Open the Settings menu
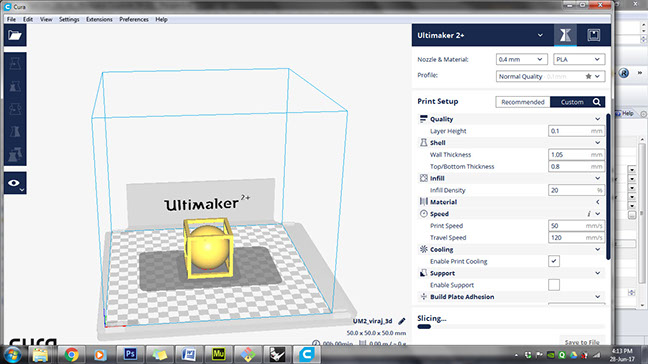Viewport: 648px width, 364px height. click(x=69, y=19)
